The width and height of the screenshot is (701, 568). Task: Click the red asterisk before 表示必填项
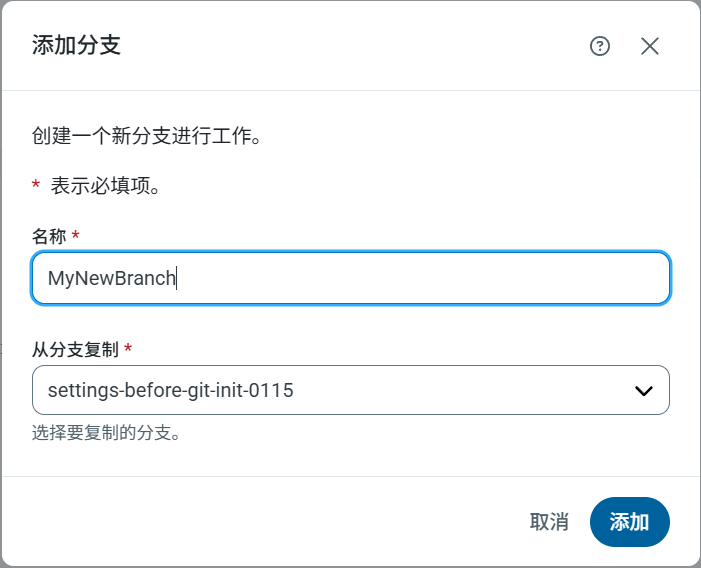coord(36,186)
